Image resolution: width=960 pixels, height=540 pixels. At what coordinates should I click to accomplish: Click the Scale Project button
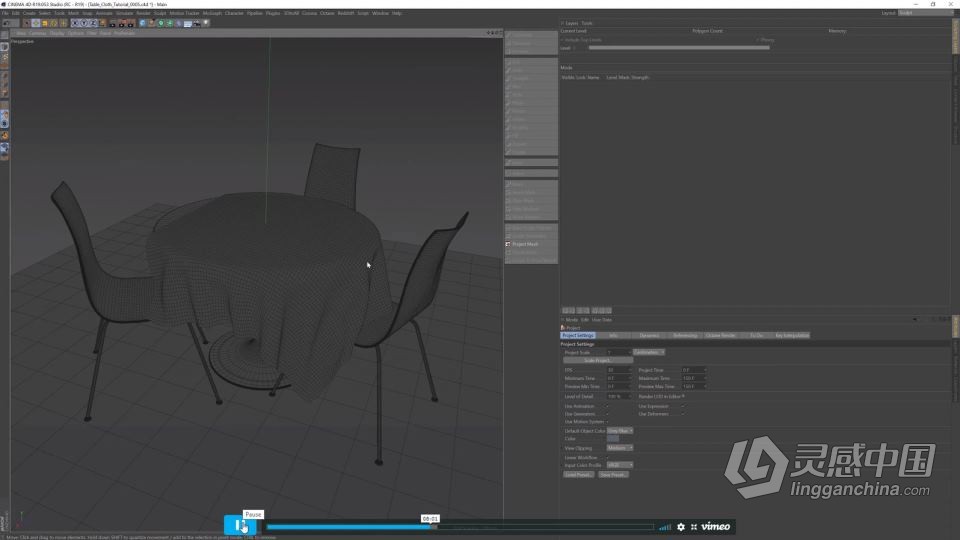[598, 361]
